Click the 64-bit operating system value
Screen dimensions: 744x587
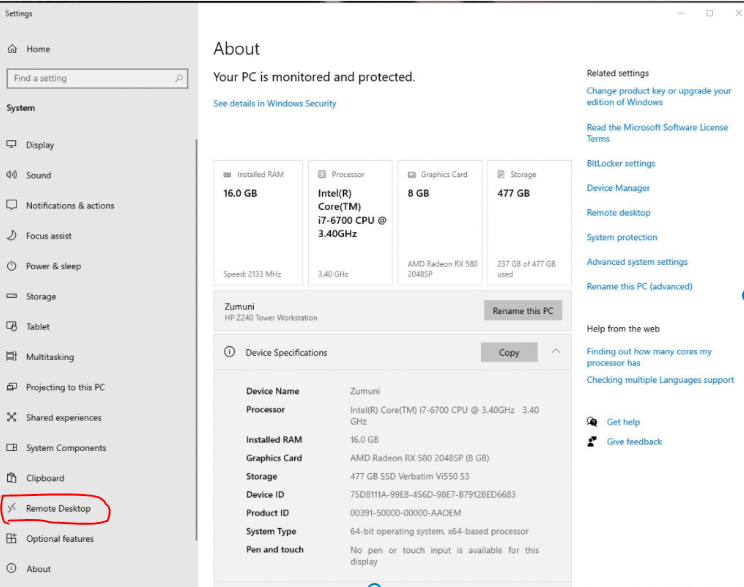tap(439, 531)
